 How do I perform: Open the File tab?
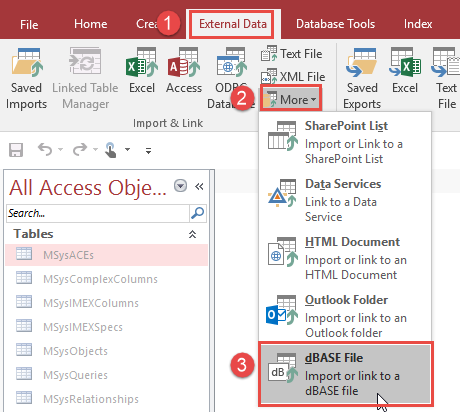[x=29, y=24]
